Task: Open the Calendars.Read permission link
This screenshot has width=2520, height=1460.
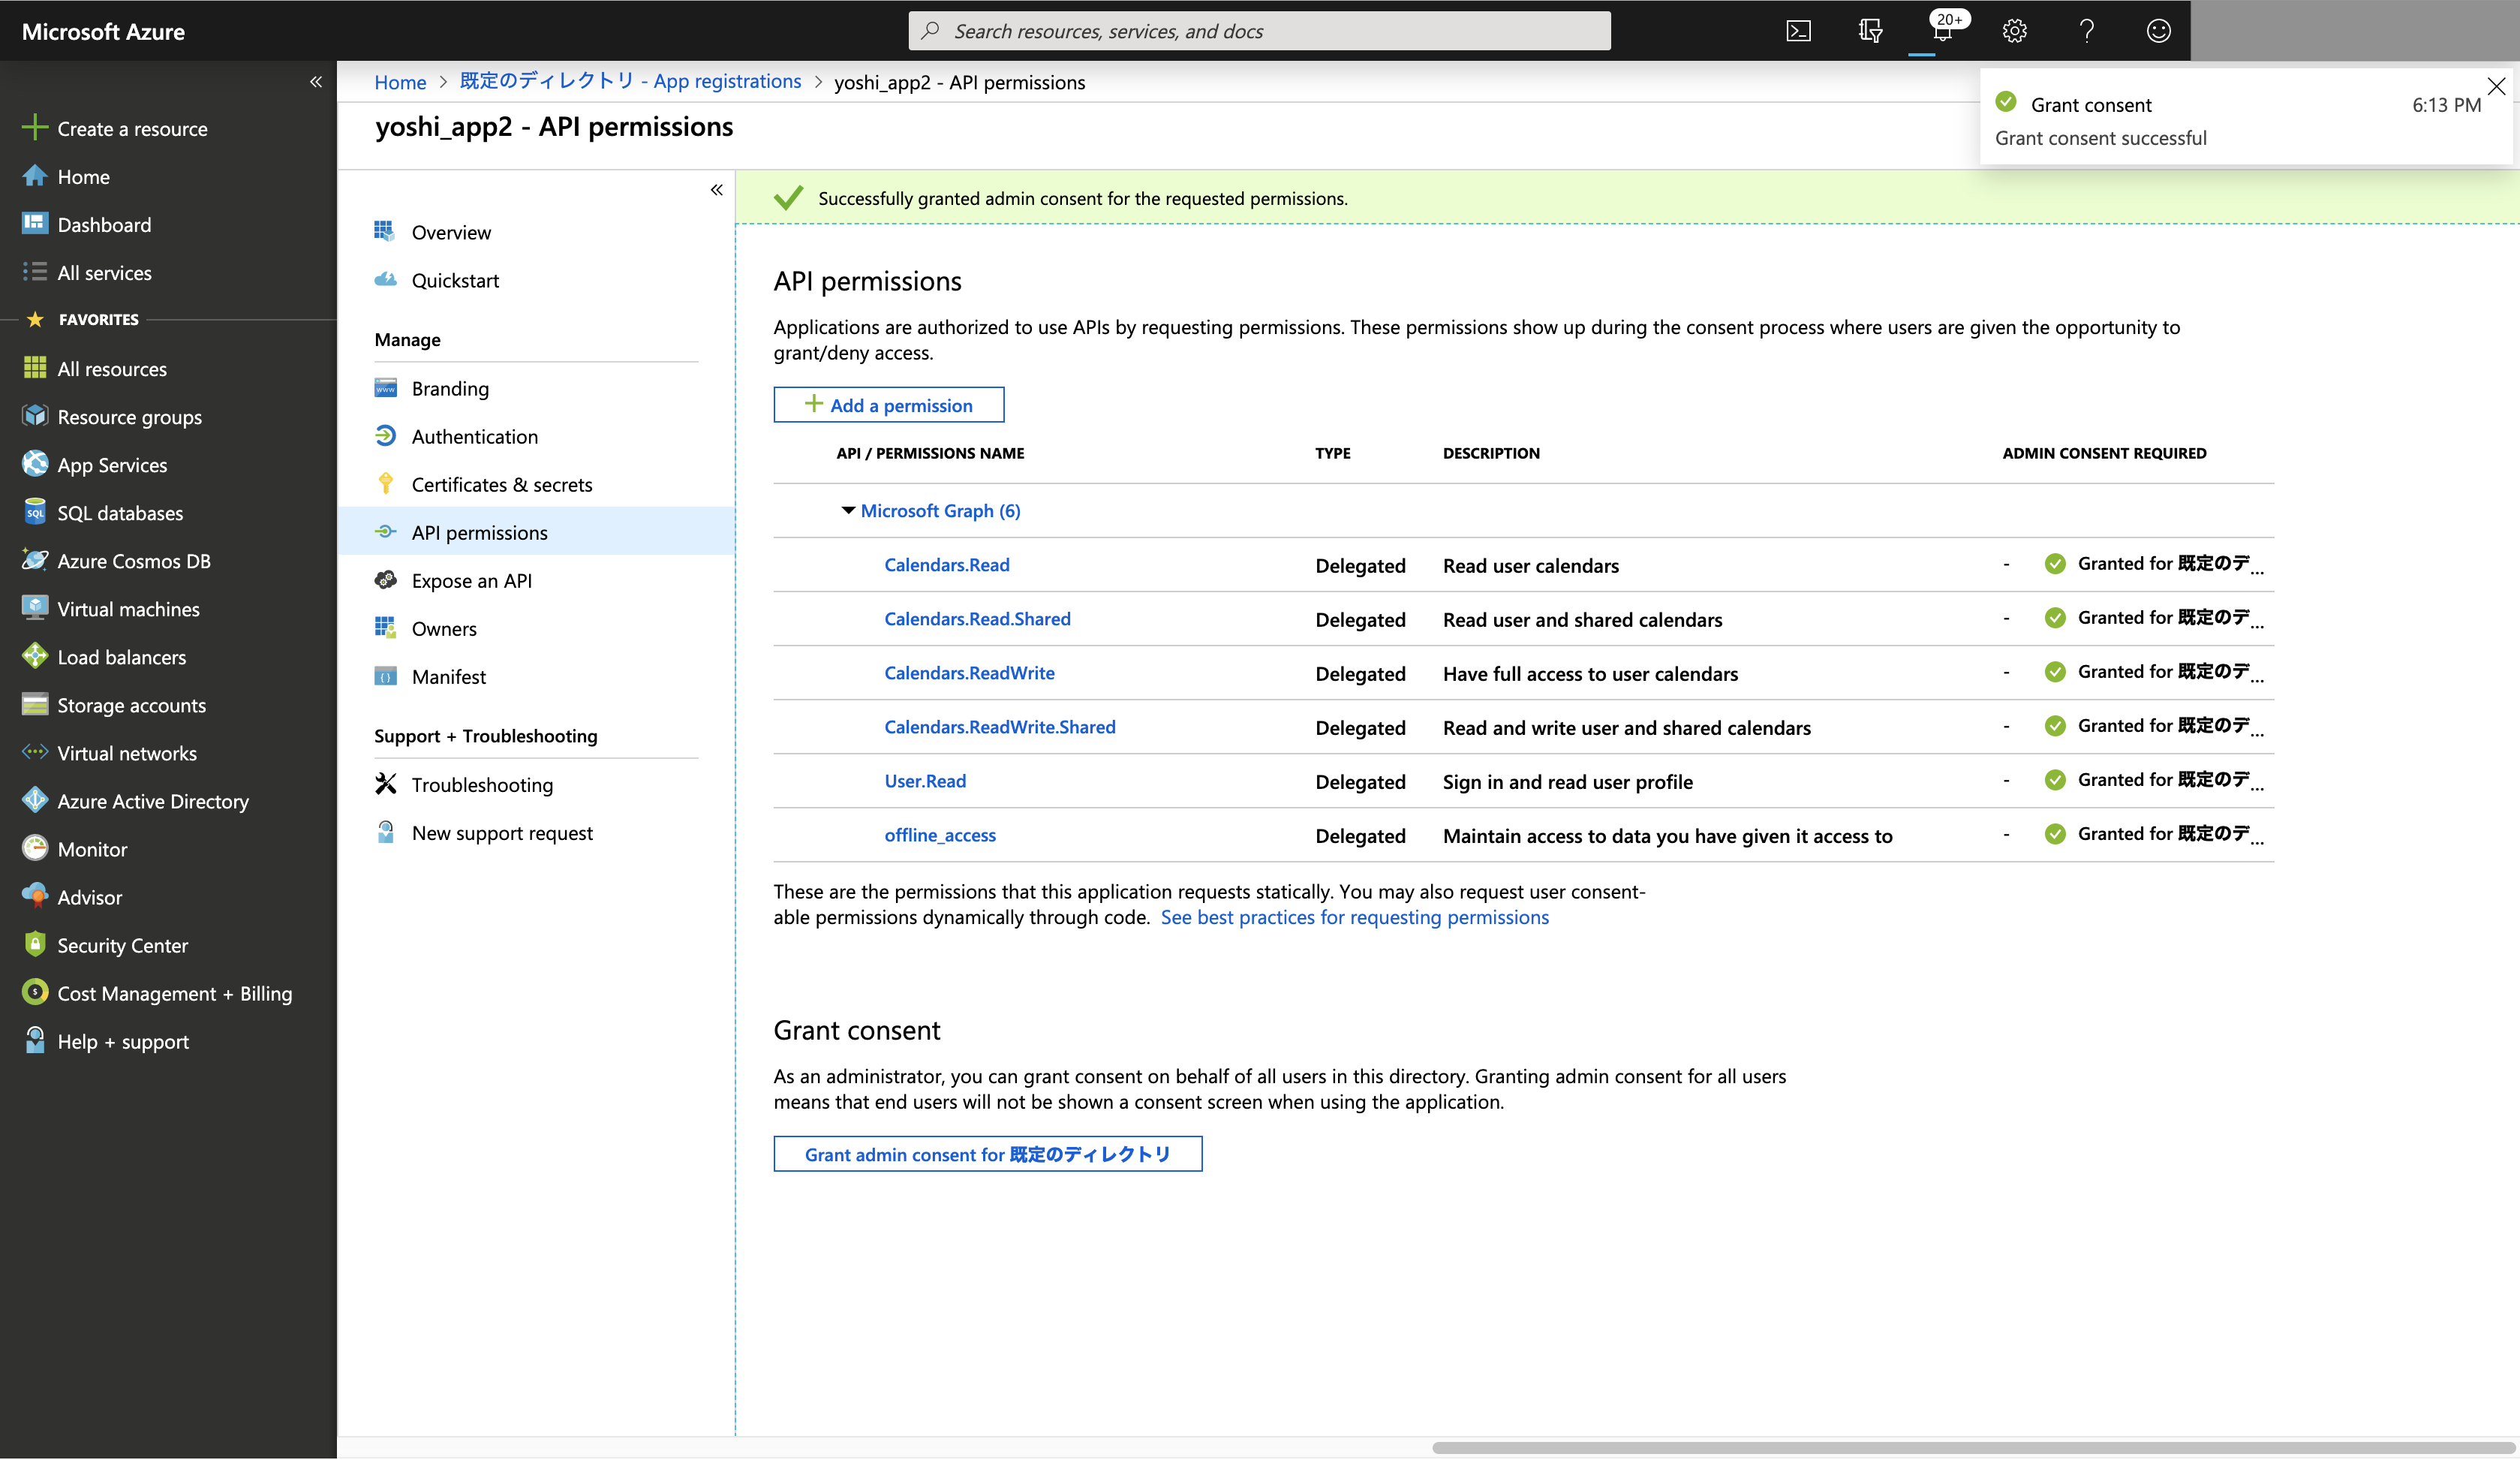Action: click(946, 564)
